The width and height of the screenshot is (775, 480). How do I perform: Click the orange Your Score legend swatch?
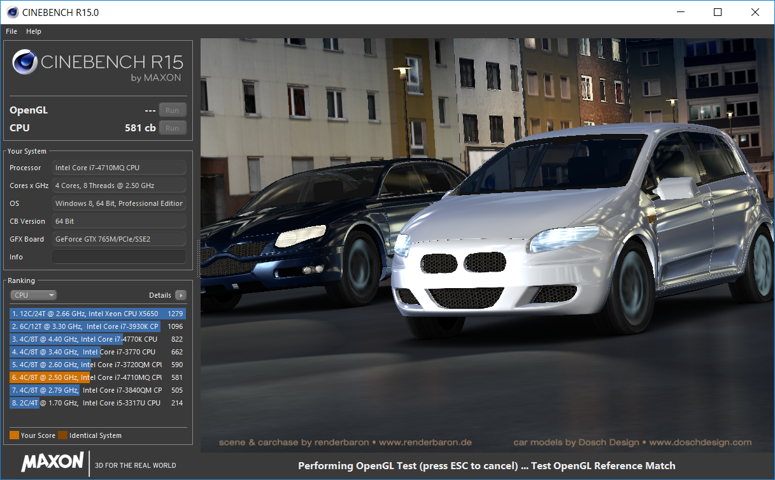14,435
